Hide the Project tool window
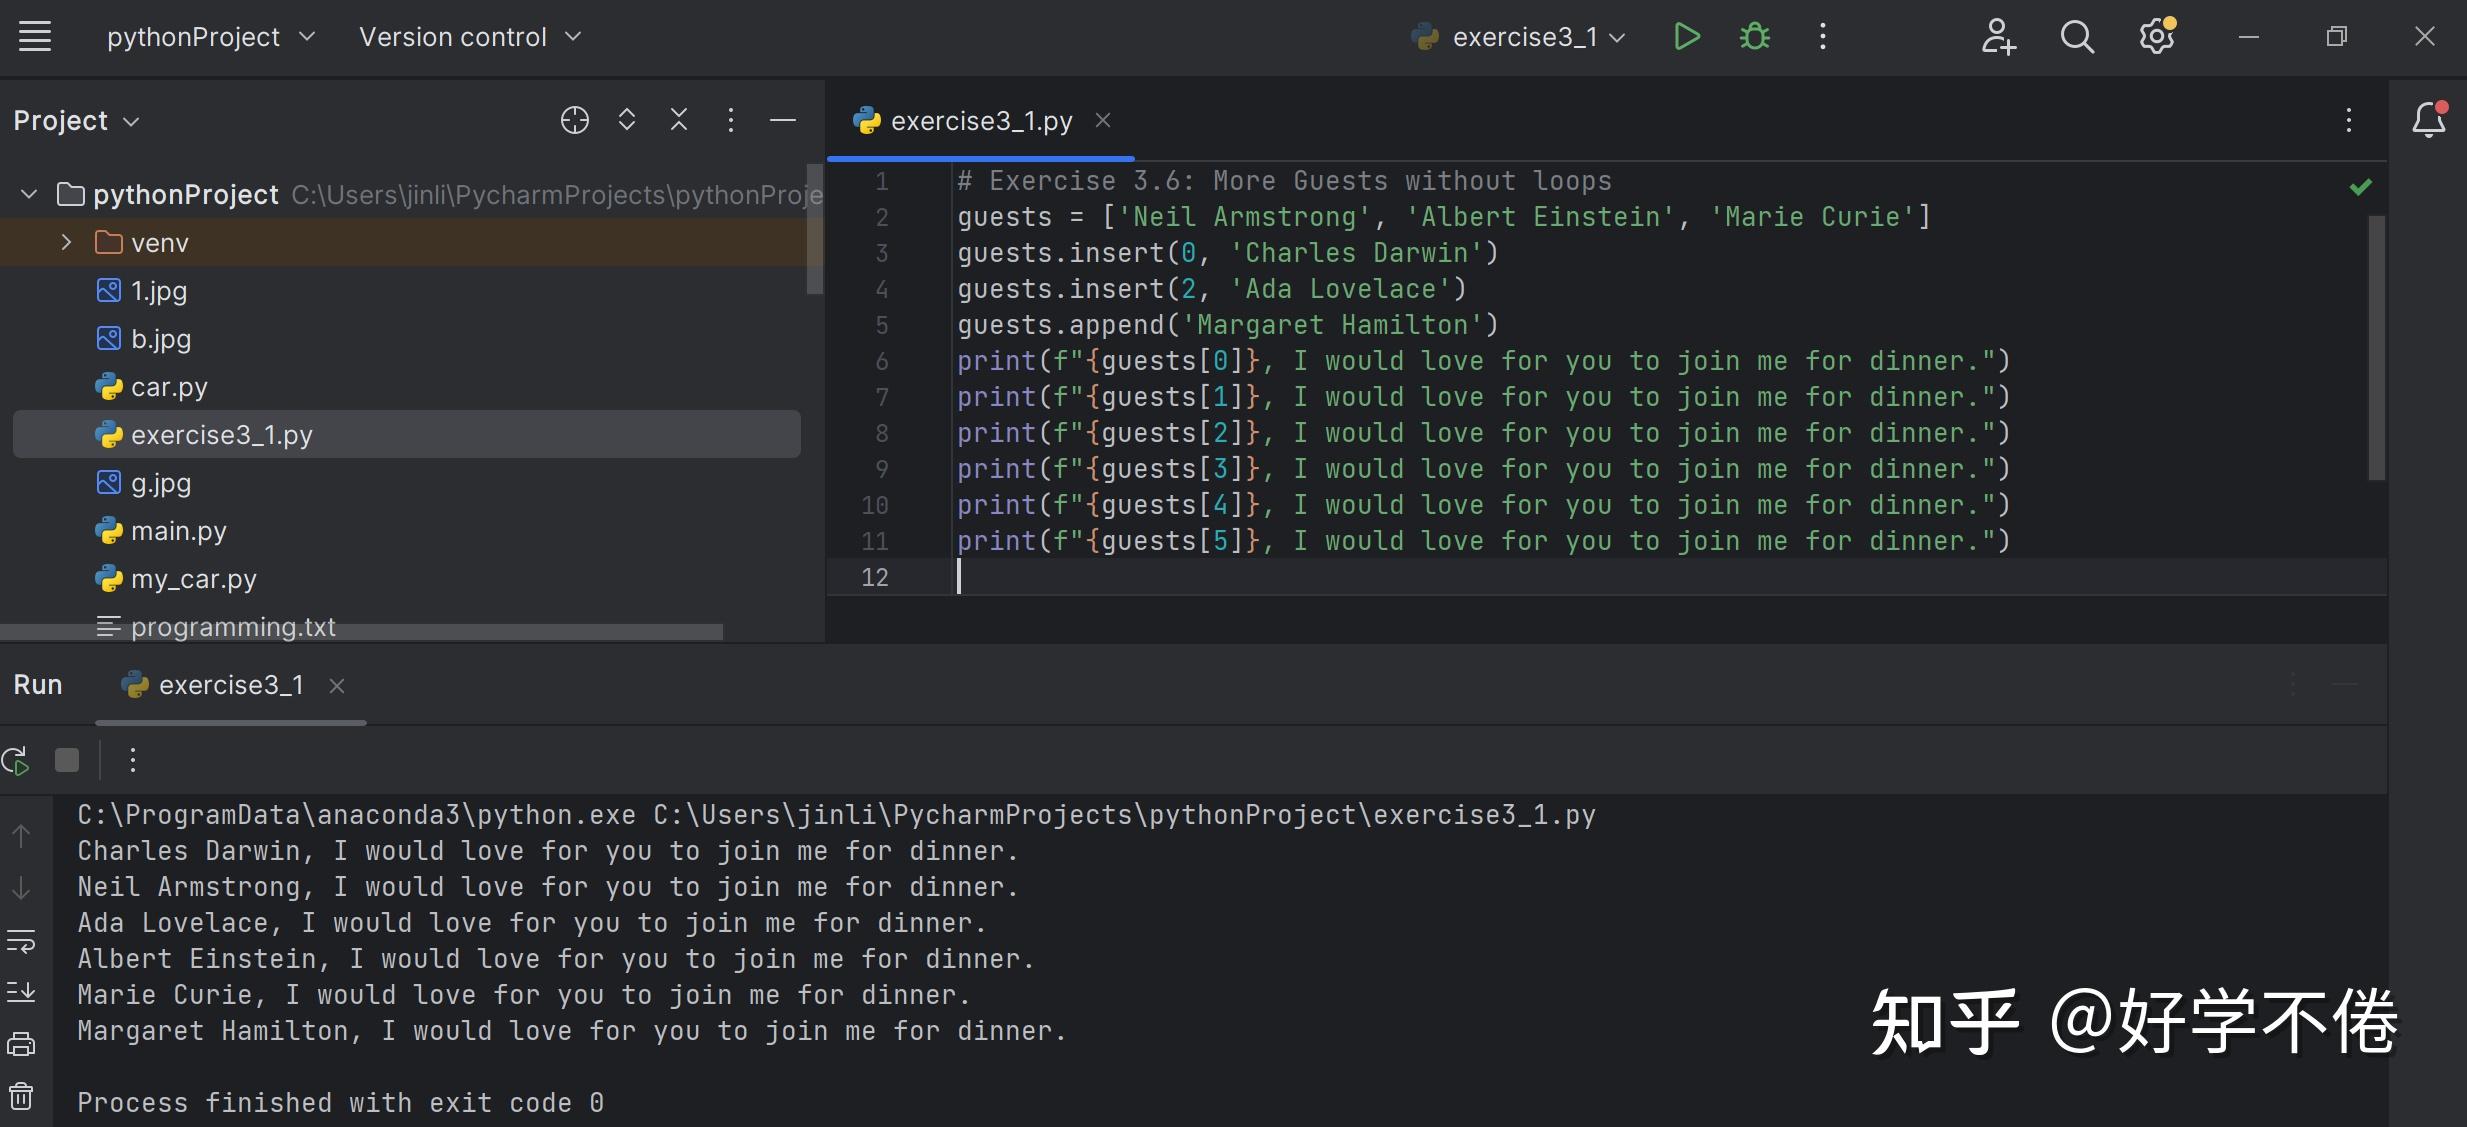The height and width of the screenshot is (1127, 2467). coord(783,120)
